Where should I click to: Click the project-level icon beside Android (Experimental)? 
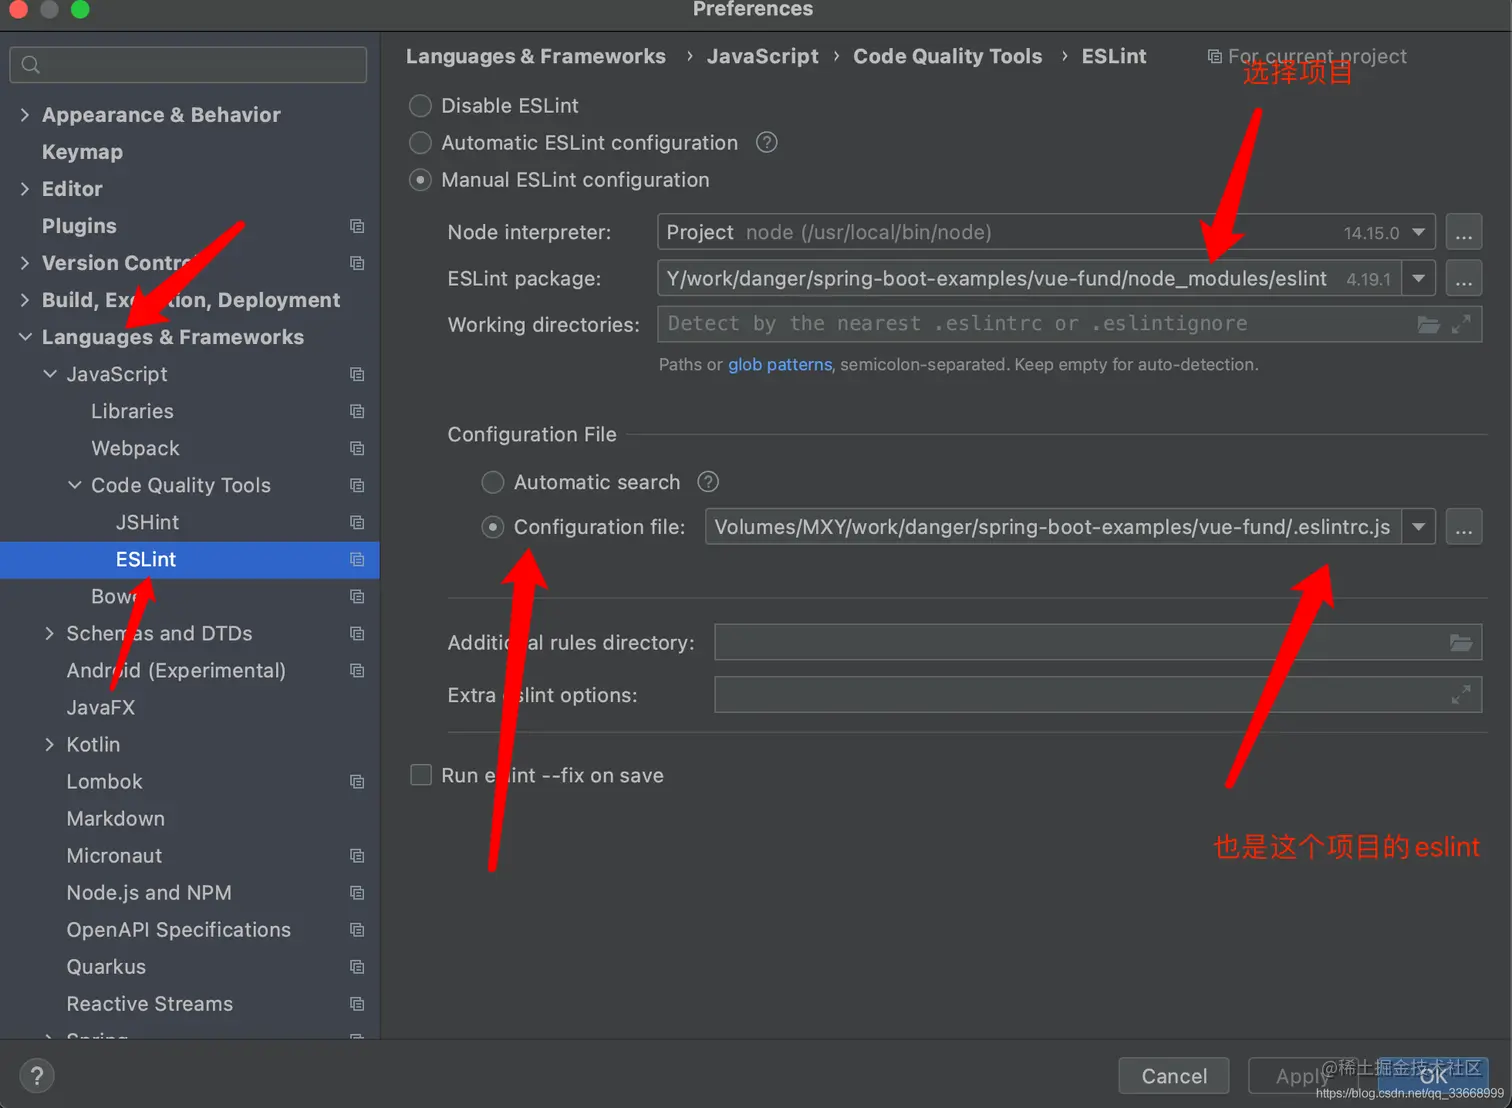(x=357, y=670)
